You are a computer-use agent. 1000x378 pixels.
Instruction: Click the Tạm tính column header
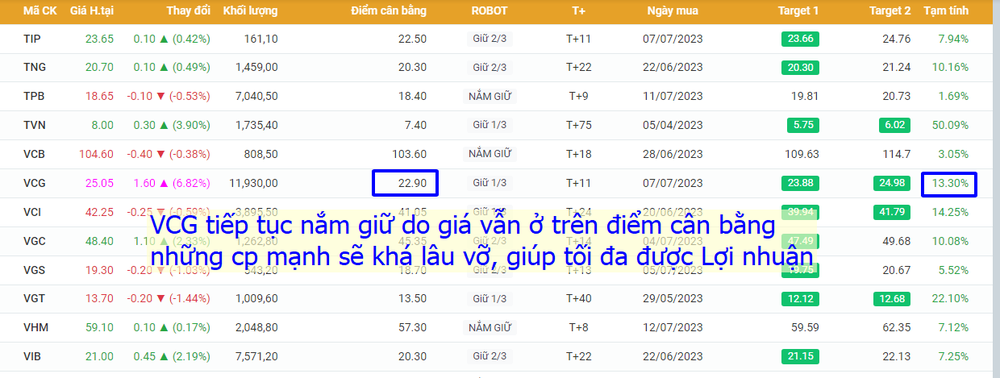946,11
